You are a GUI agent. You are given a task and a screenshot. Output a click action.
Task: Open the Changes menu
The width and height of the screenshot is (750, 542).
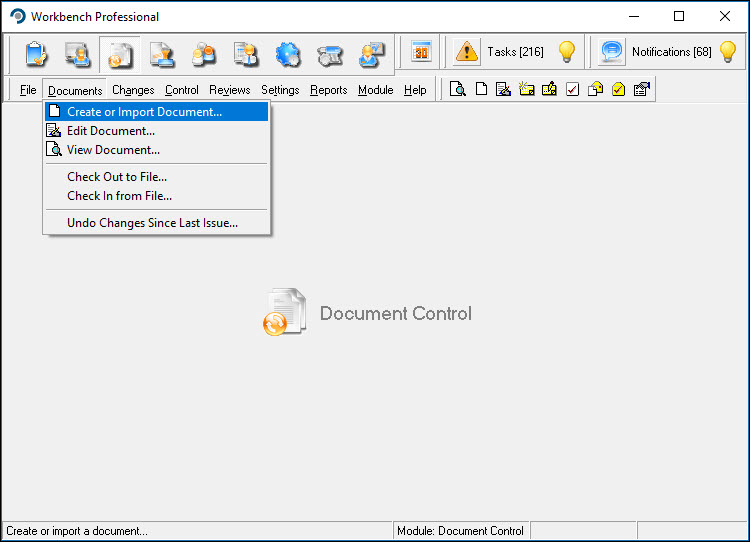click(133, 90)
